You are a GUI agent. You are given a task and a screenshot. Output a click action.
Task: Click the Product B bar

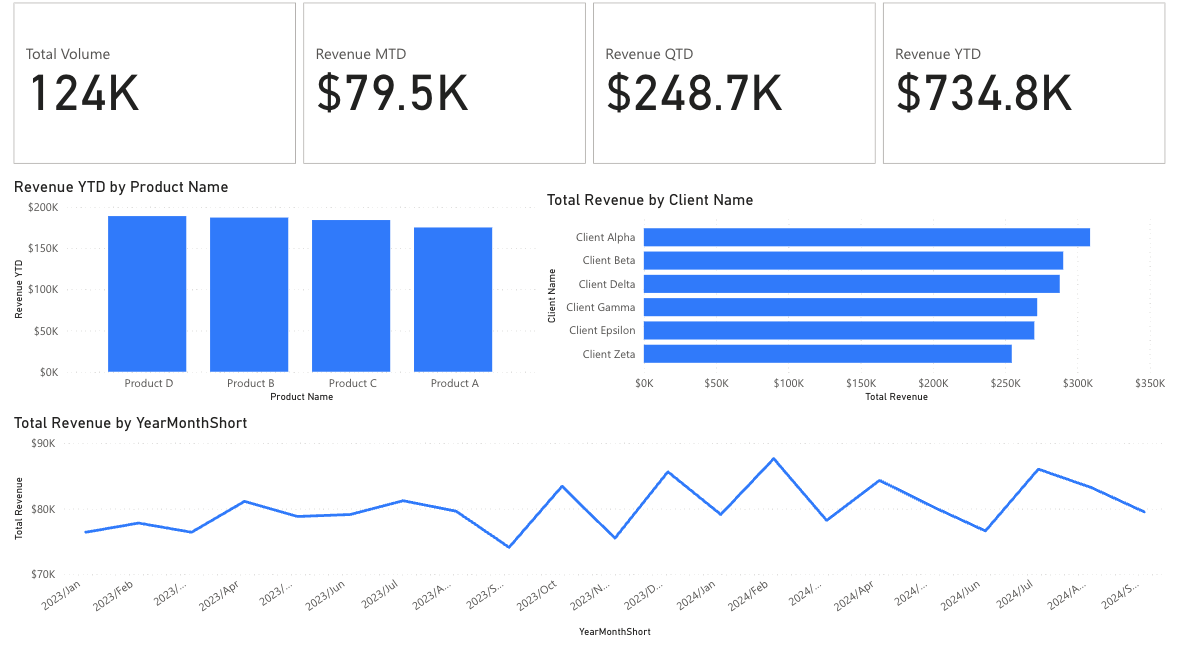(249, 294)
